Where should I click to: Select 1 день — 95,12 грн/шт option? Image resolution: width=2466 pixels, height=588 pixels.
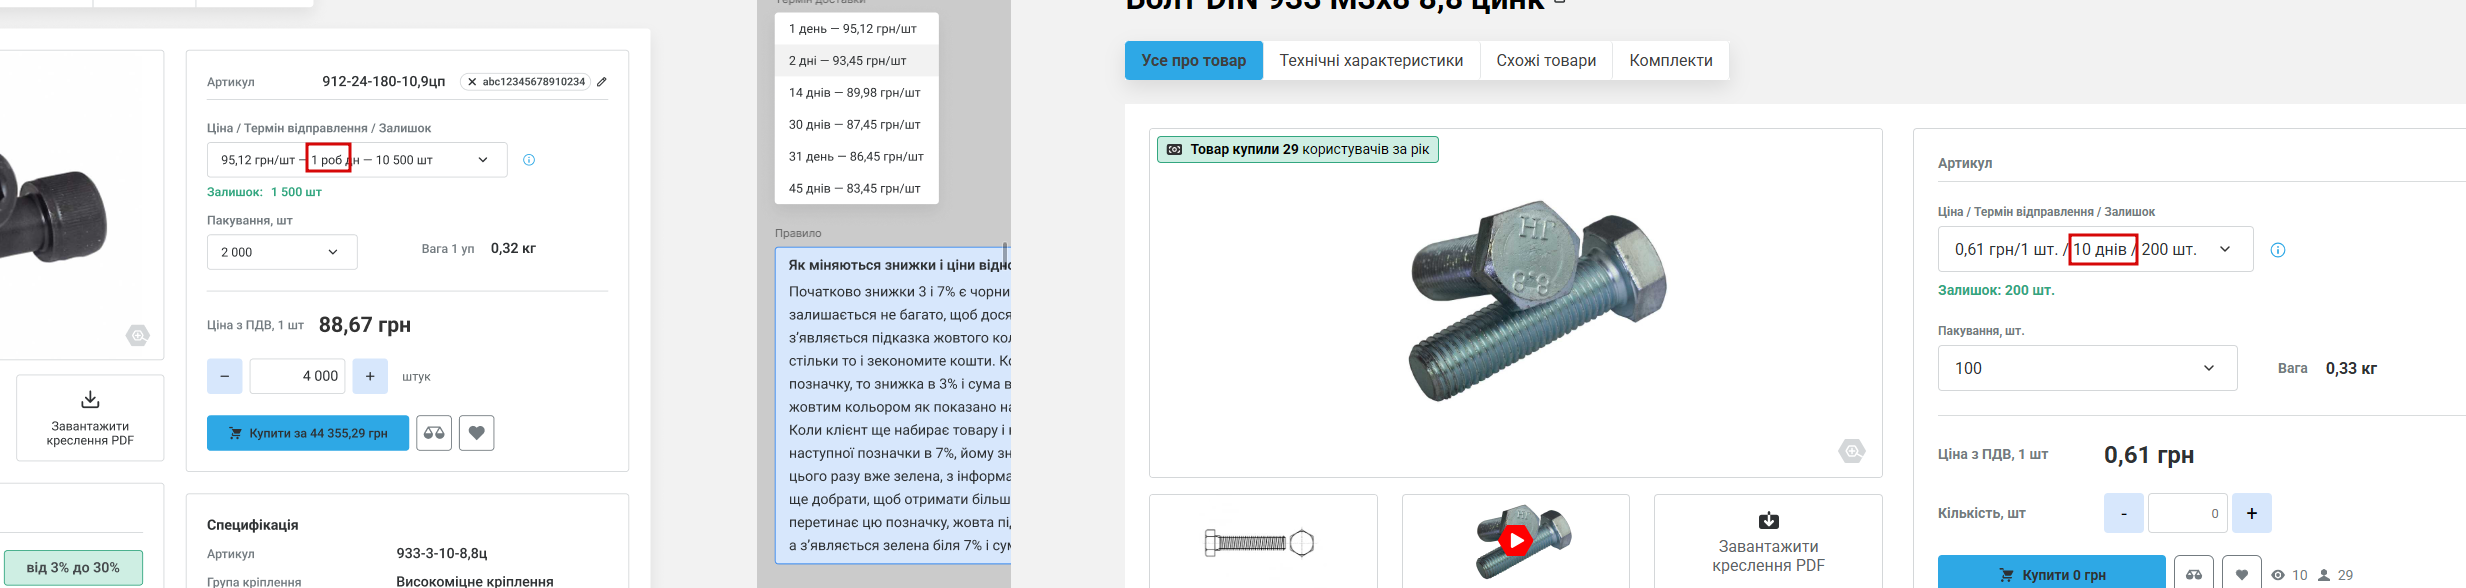(856, 29)
